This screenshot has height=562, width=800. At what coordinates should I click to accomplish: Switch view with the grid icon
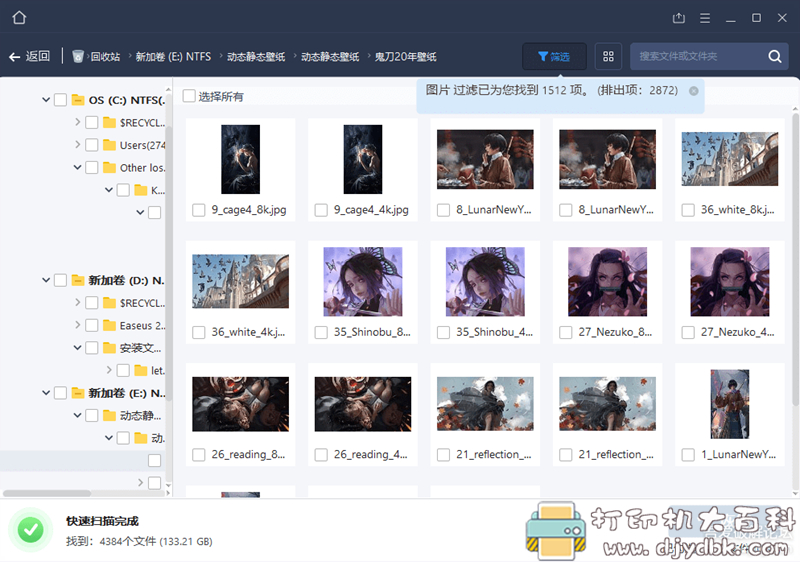coord(608,57)
